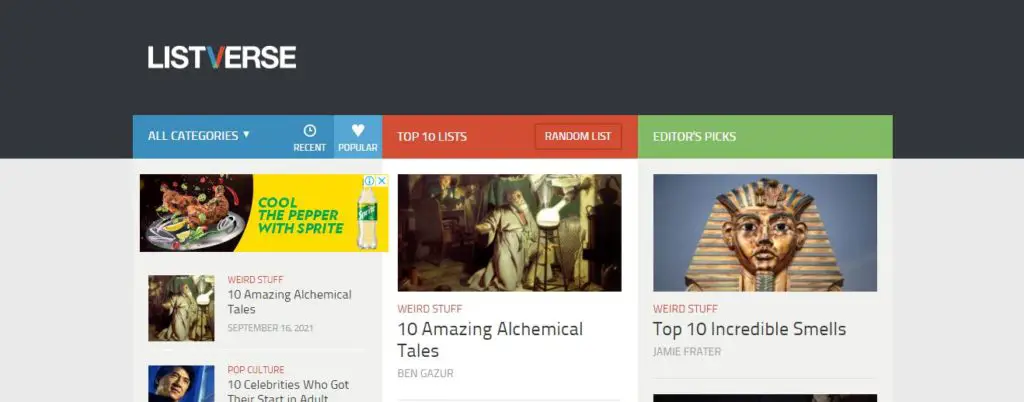Click the Sprite advertisement banner

coord(264,213)
